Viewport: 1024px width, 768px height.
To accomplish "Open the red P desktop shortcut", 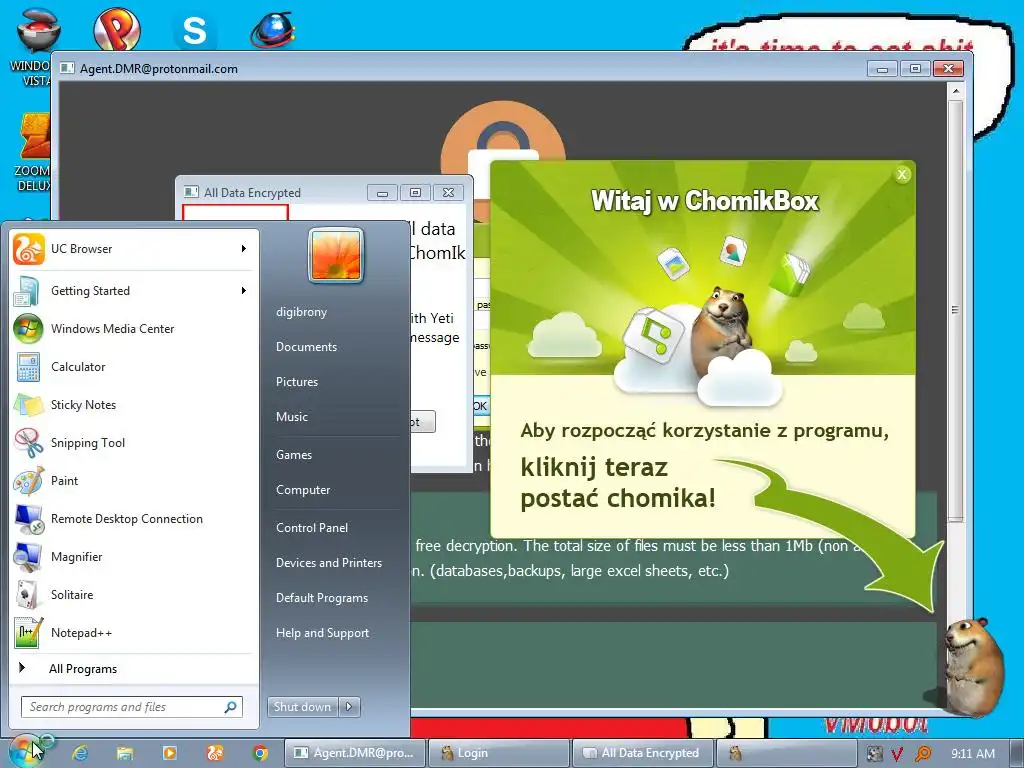I will pyautogui.click(x=117, y=29).
